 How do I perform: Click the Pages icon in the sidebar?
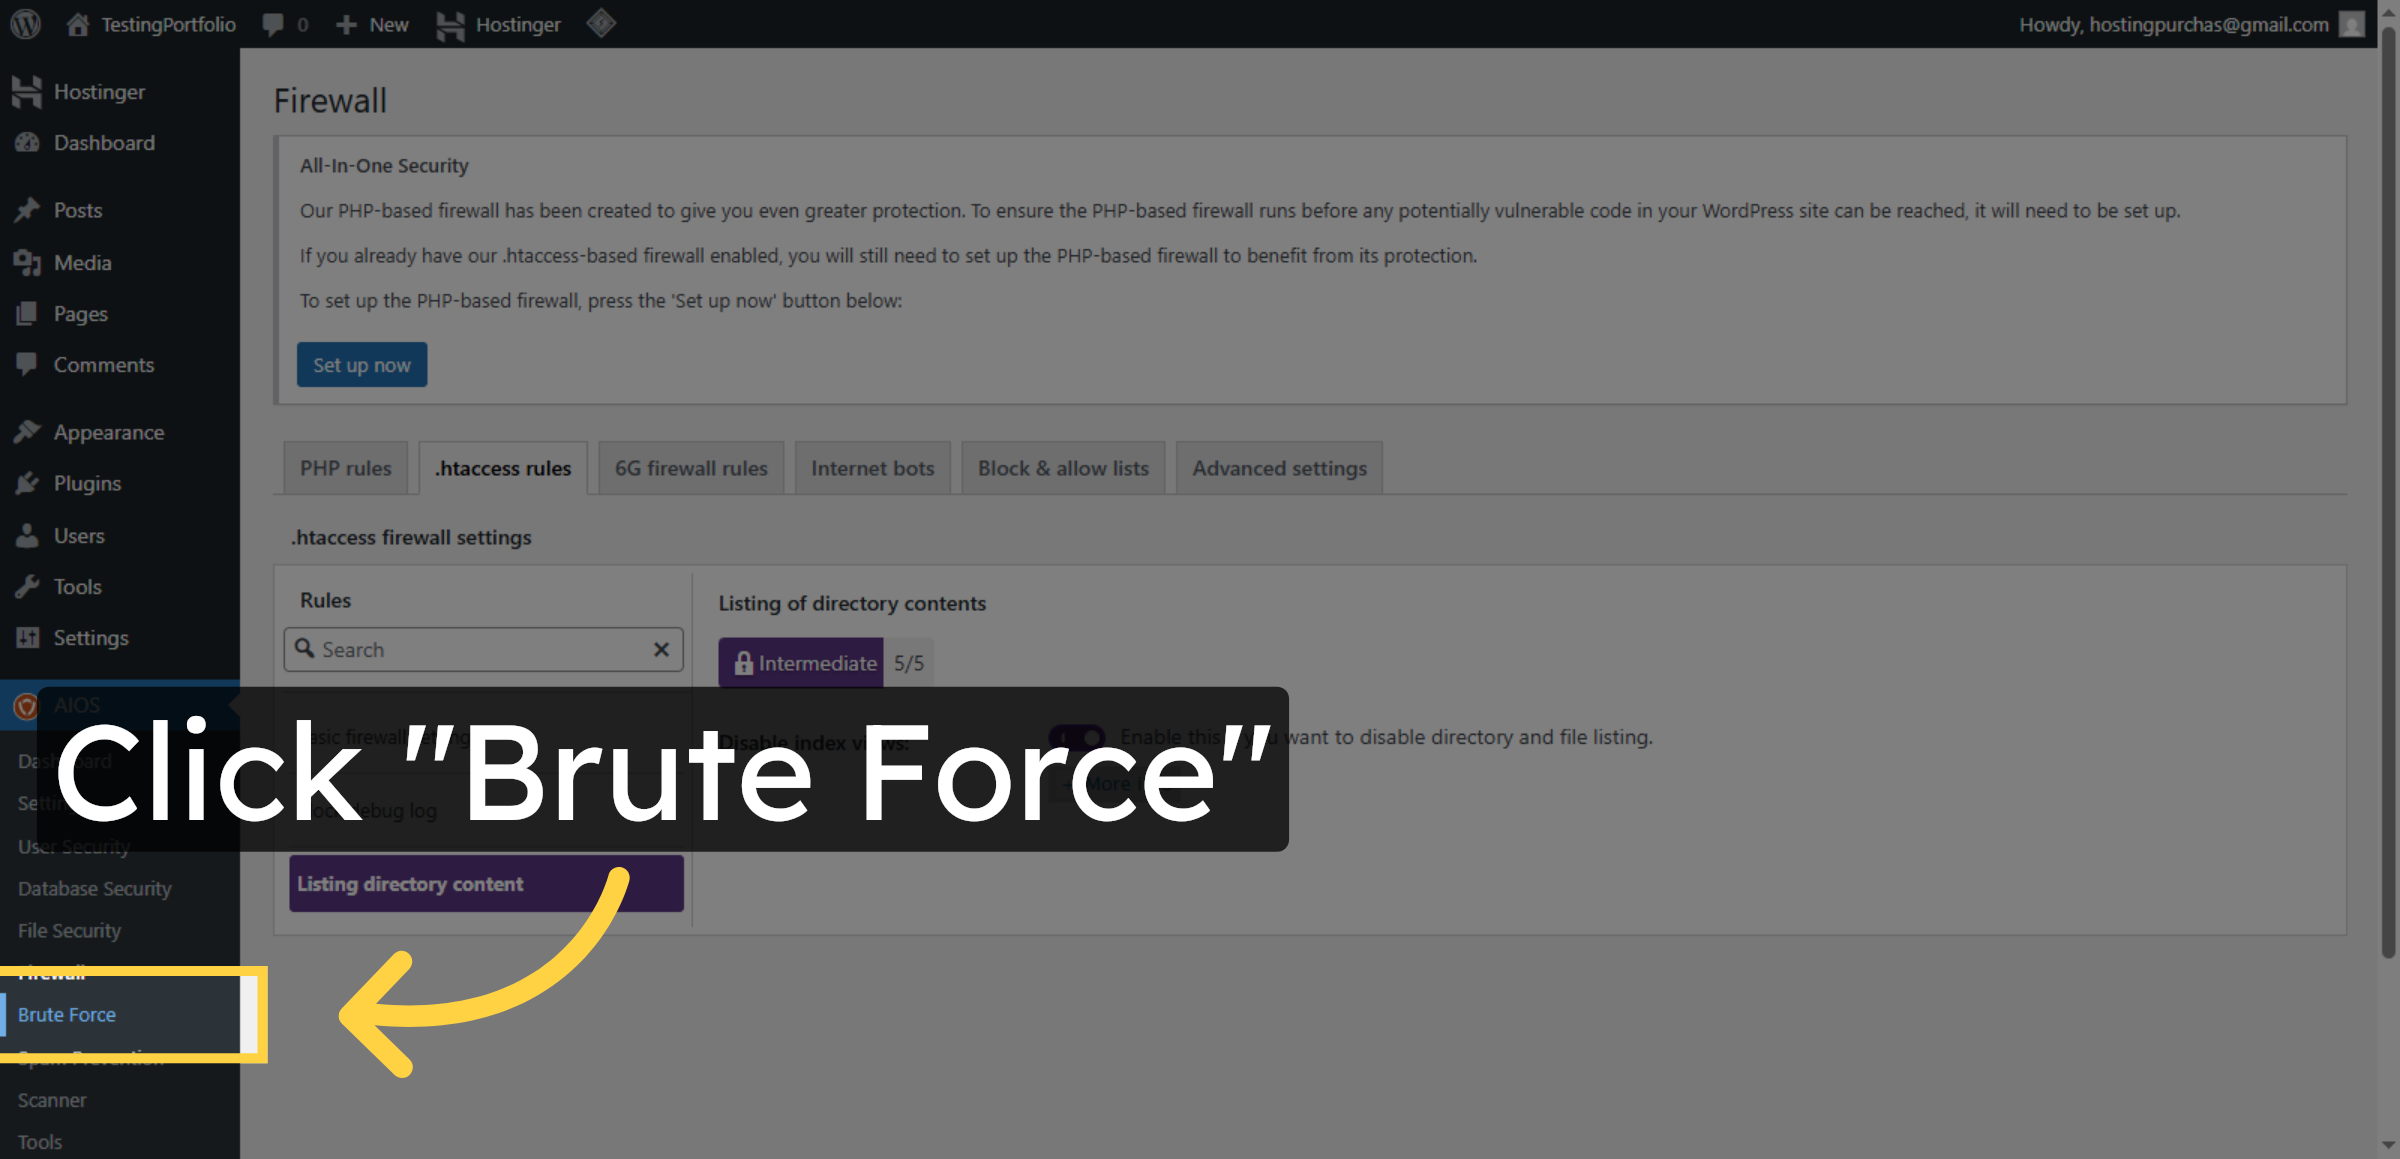28,313
